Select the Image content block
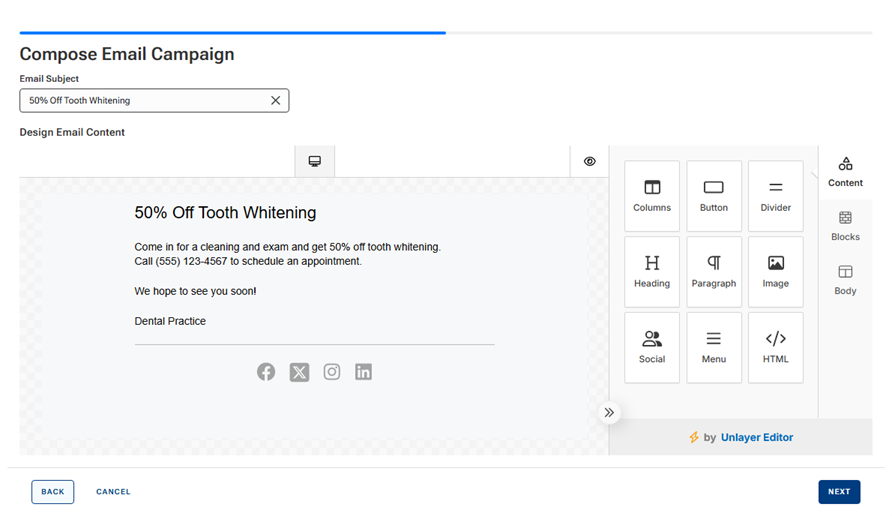 tap(775, 271)
